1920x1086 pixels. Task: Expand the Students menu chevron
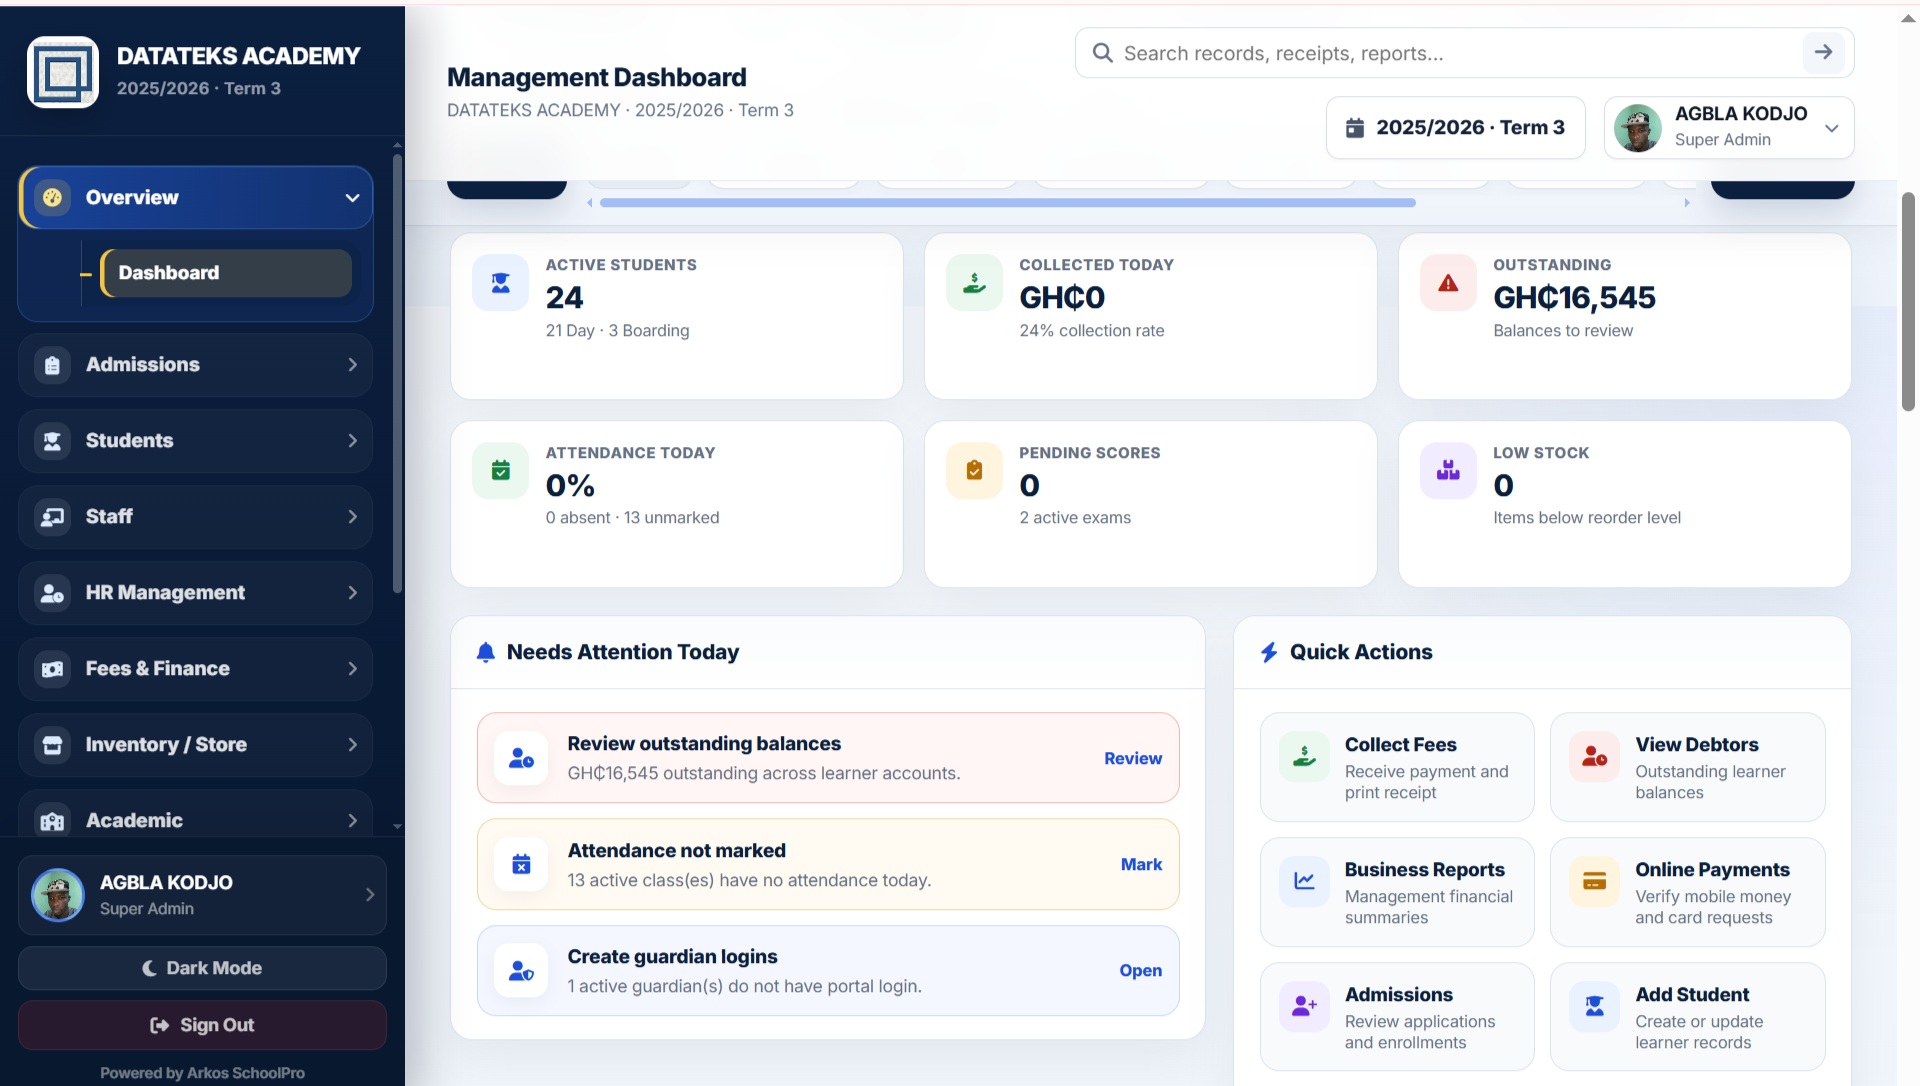tap(352, 441)
